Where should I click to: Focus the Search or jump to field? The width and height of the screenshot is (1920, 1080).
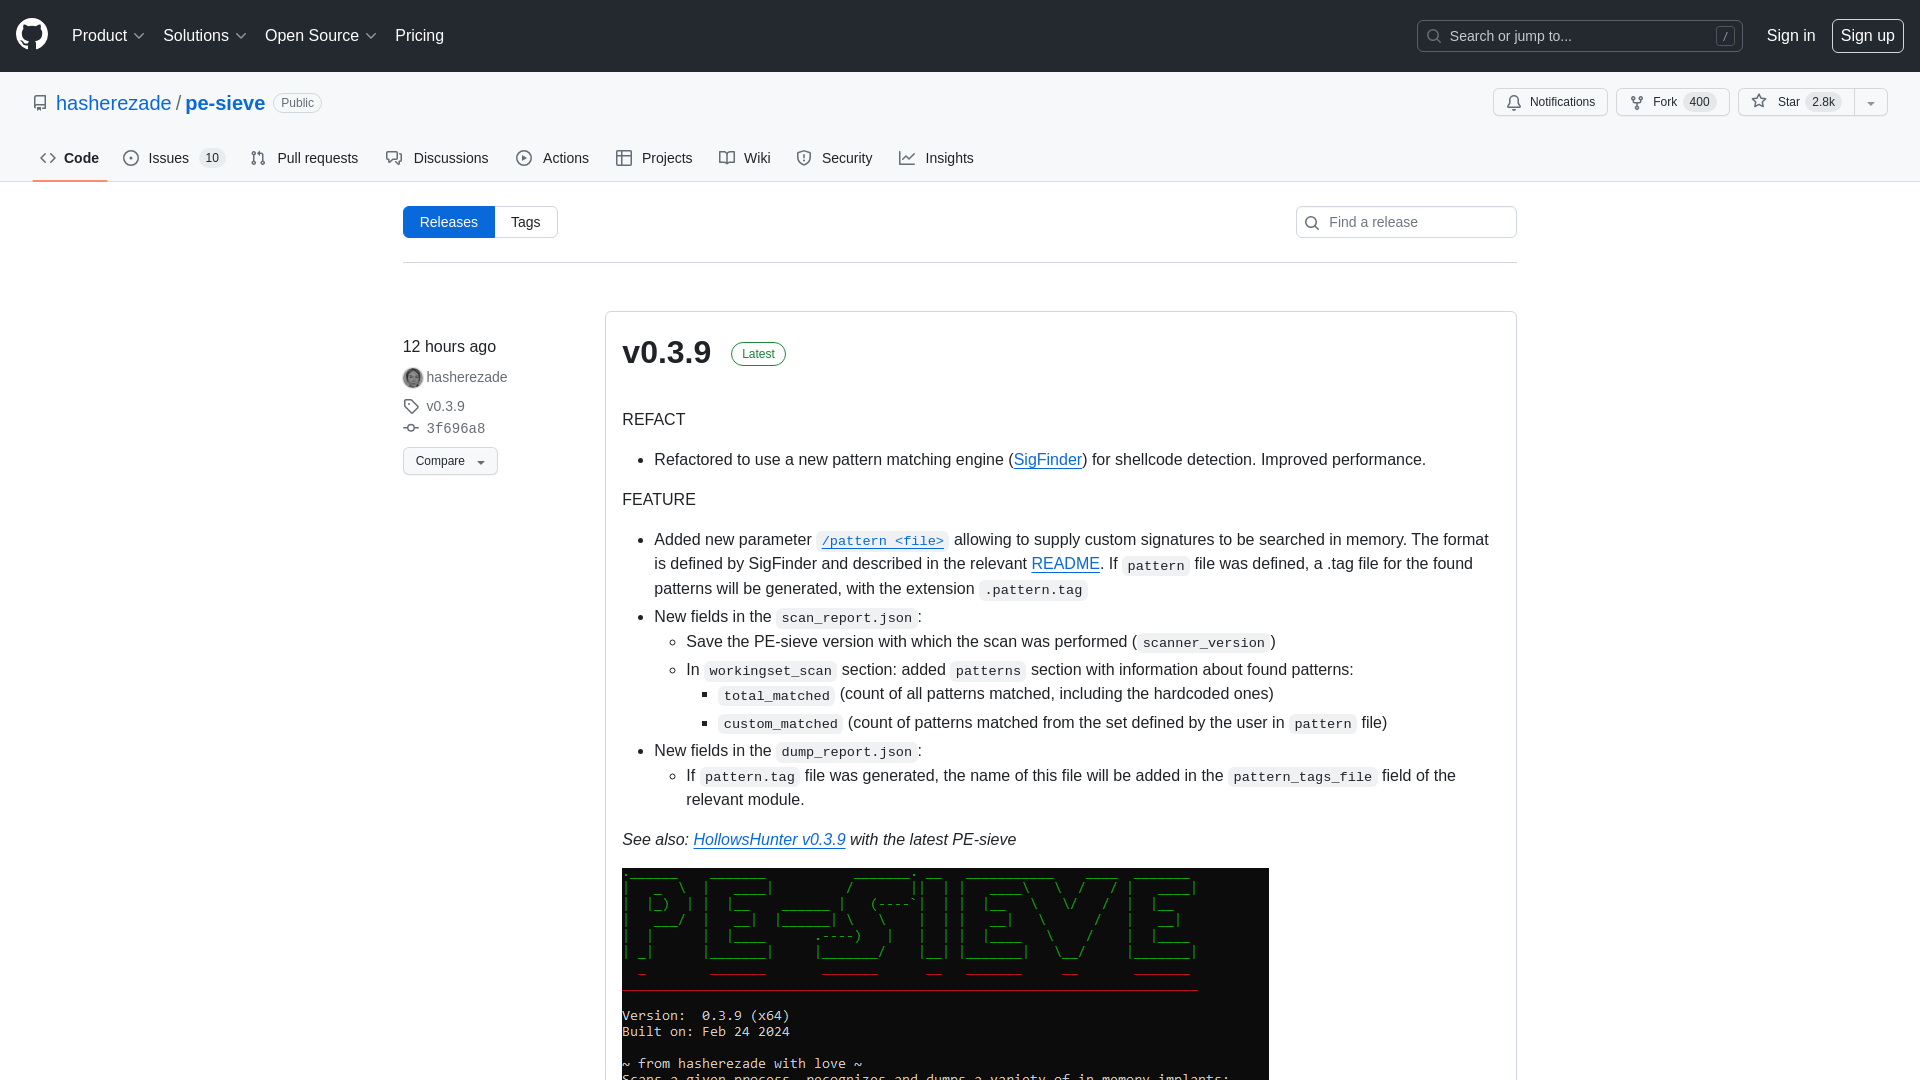pos(1579,36)
